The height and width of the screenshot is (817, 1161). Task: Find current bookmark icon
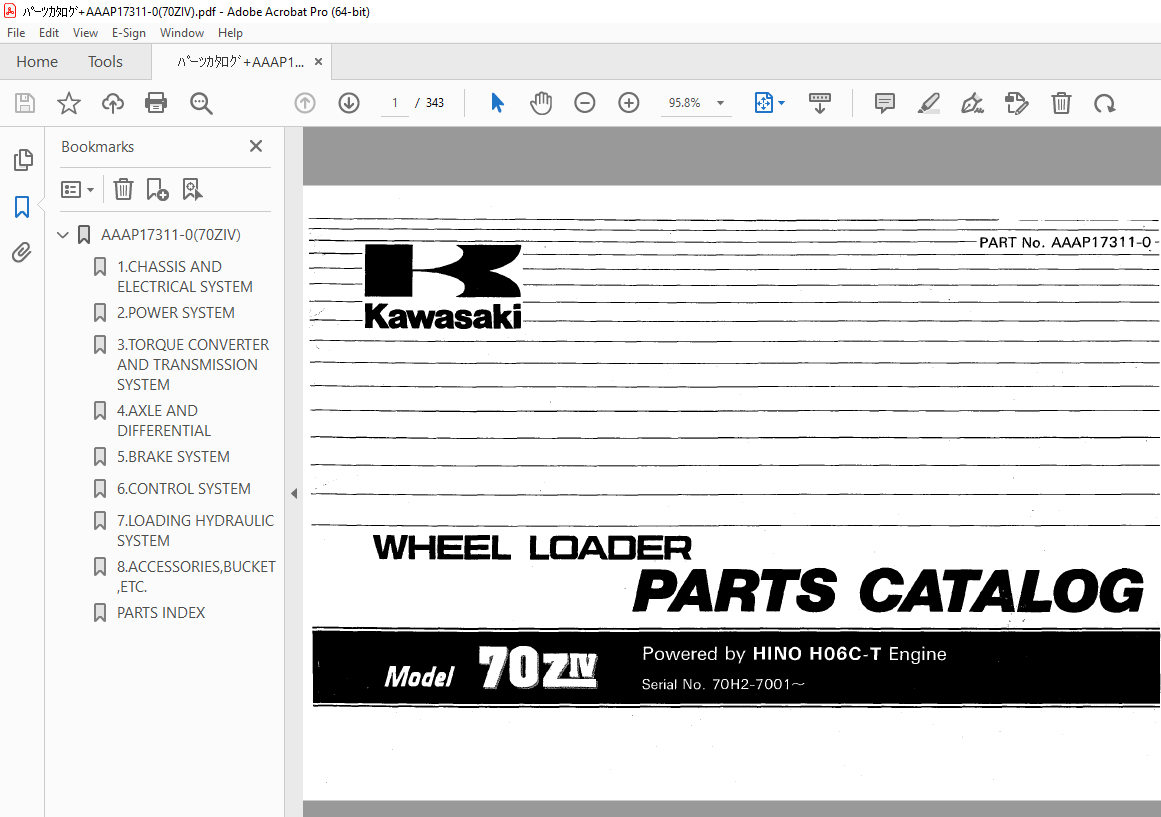(192, 190)
